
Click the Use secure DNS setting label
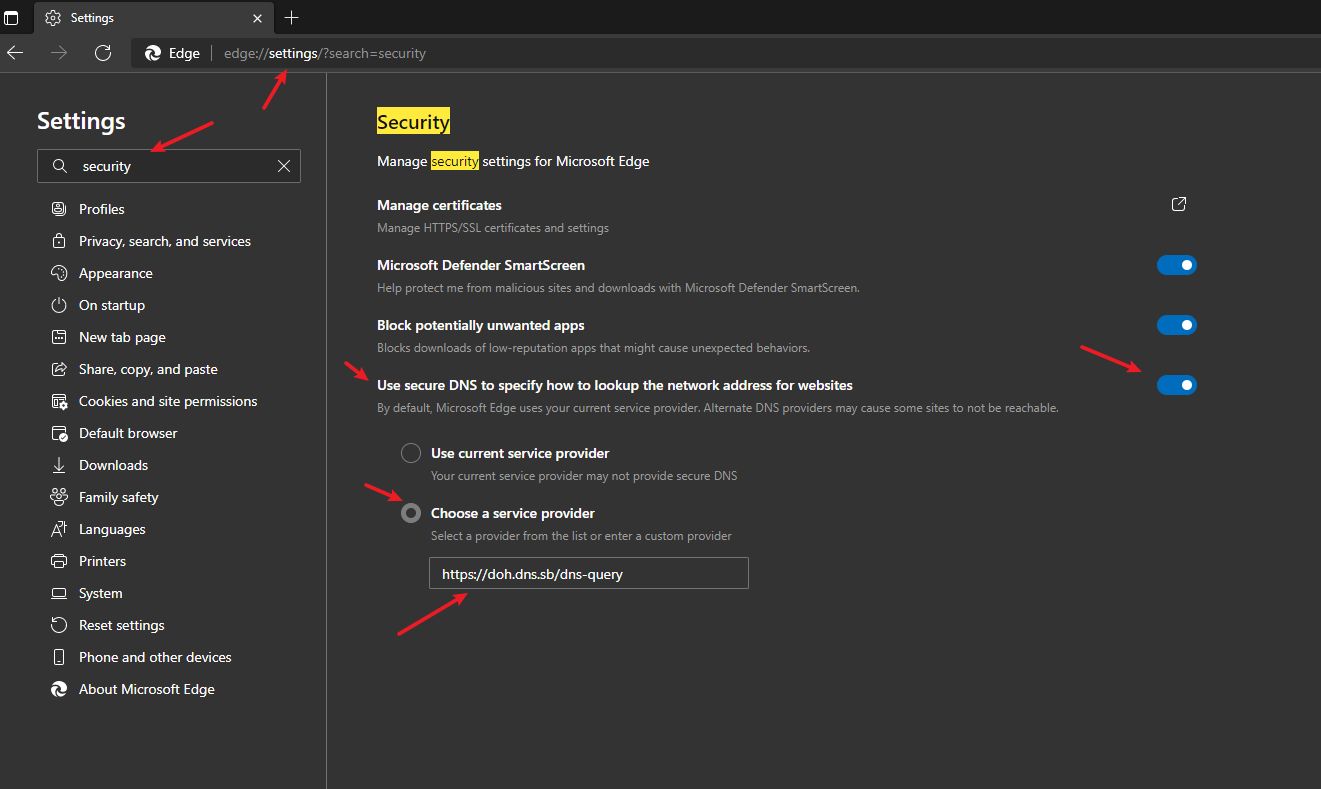click(615, 385)
